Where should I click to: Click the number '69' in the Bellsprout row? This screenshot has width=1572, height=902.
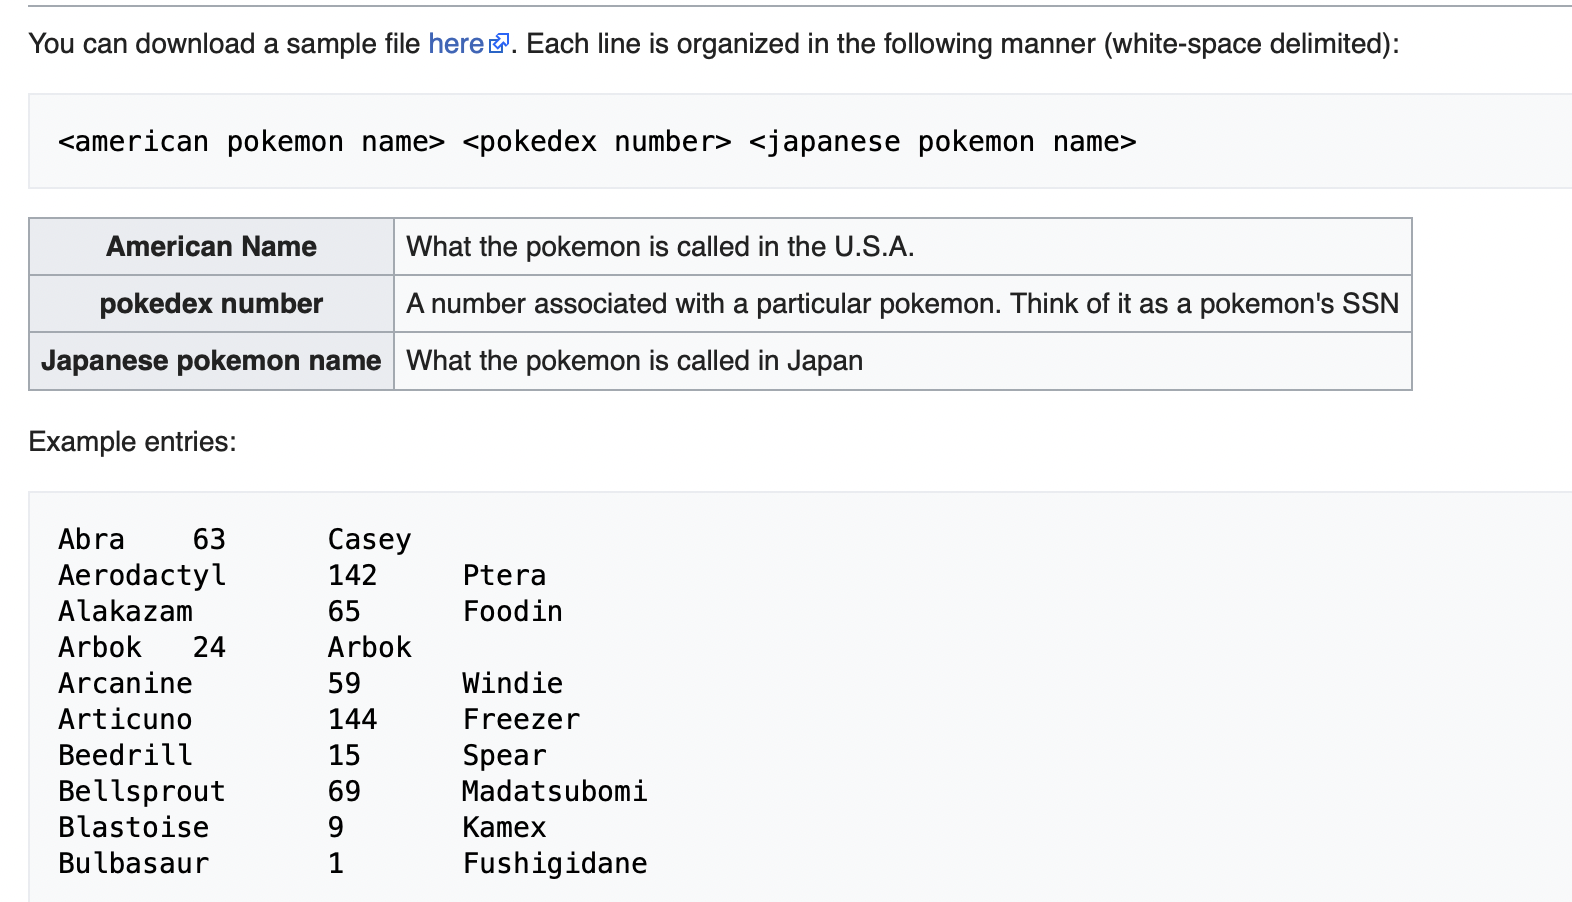[344, 792]
